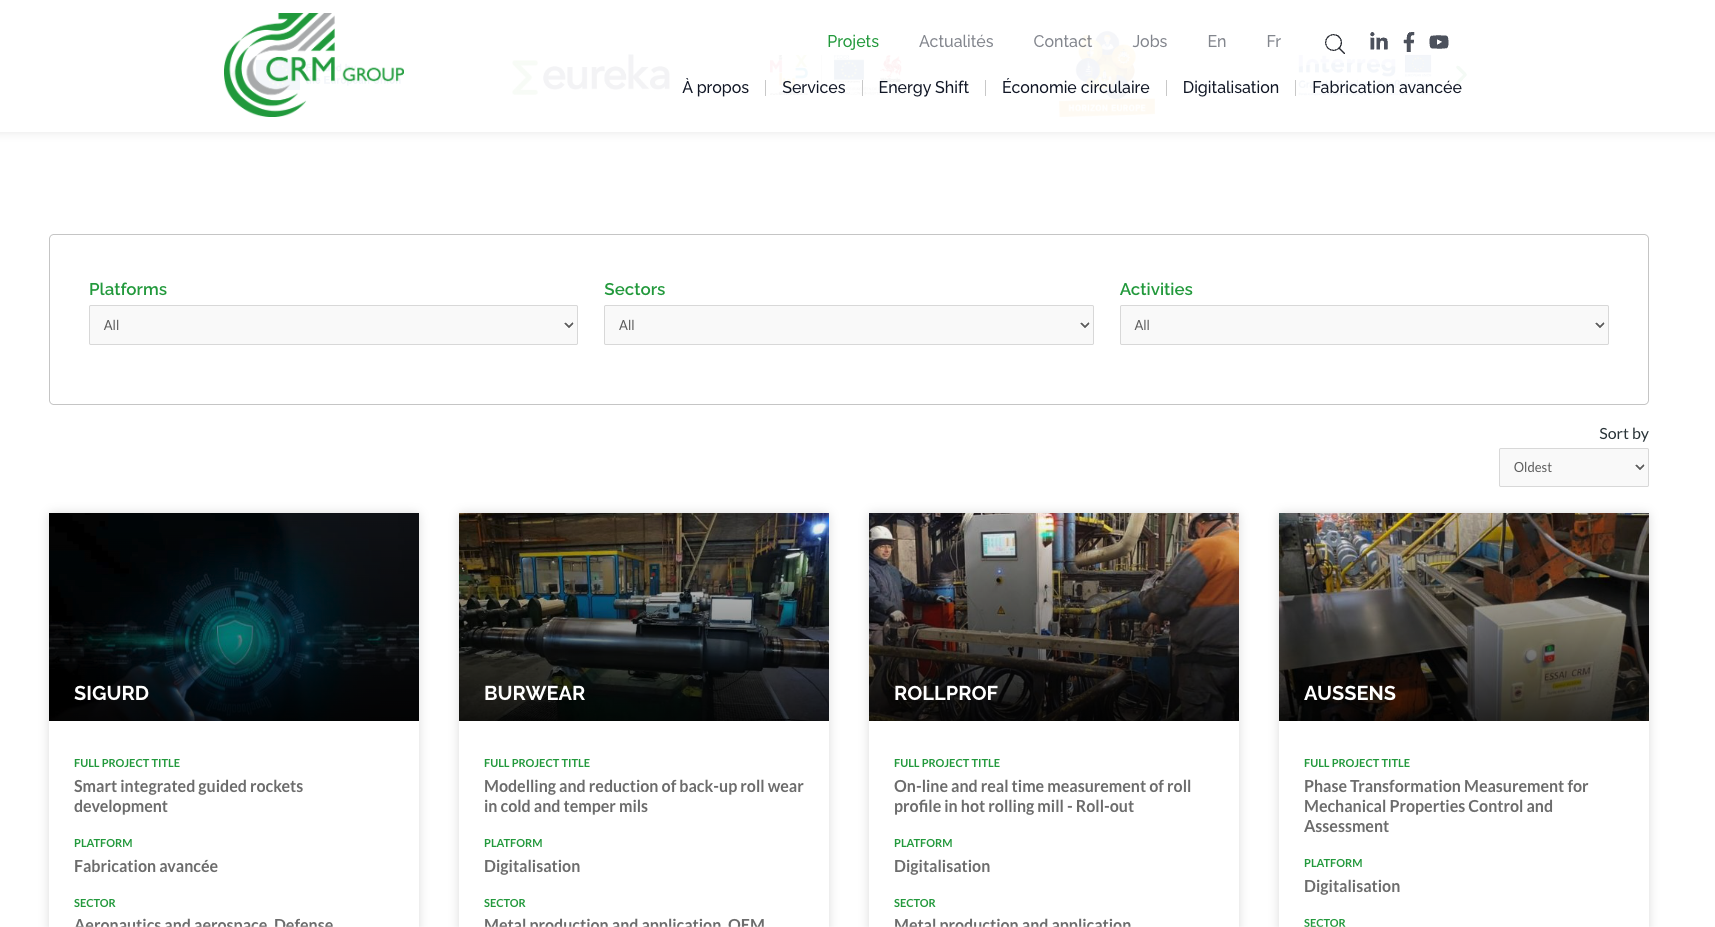Open the search magnifier icon

click(x=1334, y=43)
